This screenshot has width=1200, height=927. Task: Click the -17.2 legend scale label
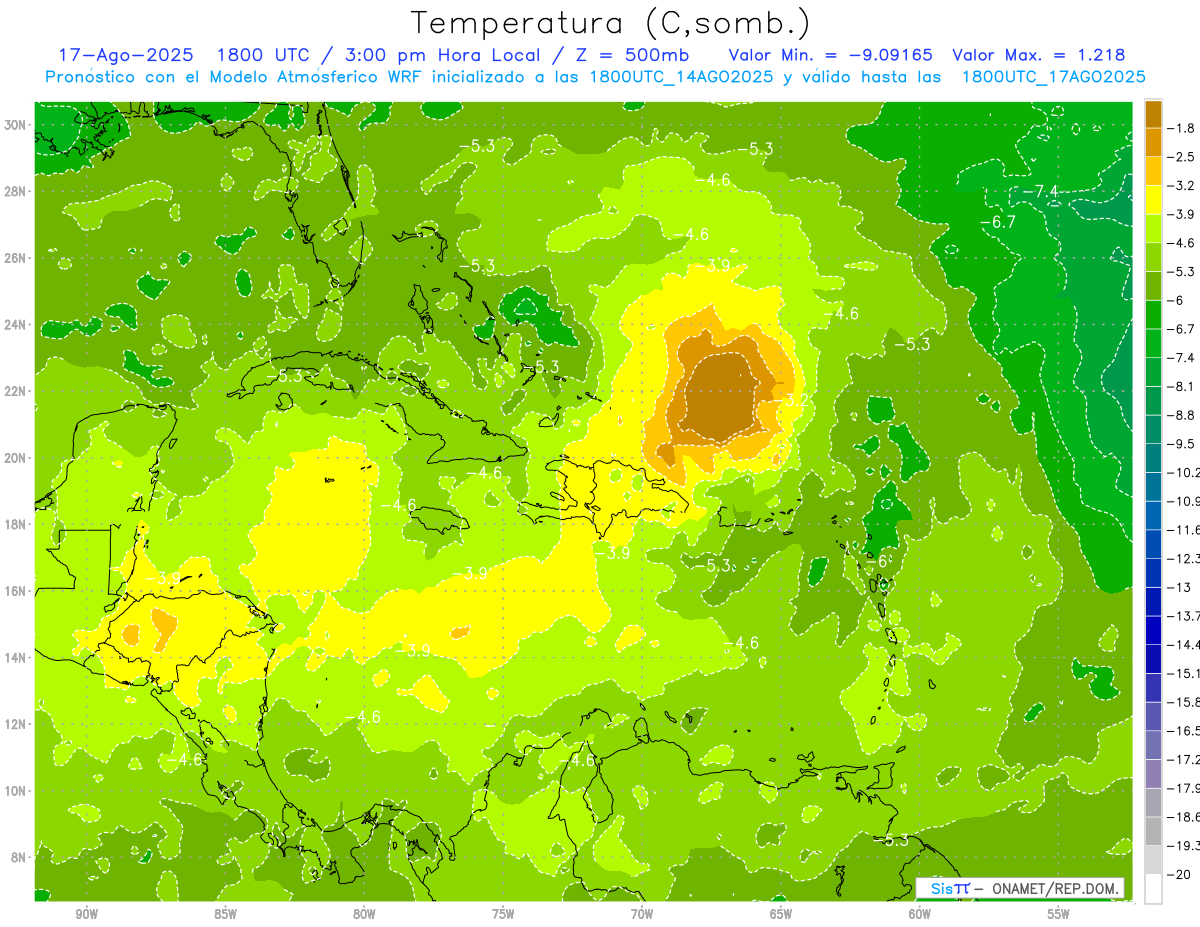click(1183, 758)
